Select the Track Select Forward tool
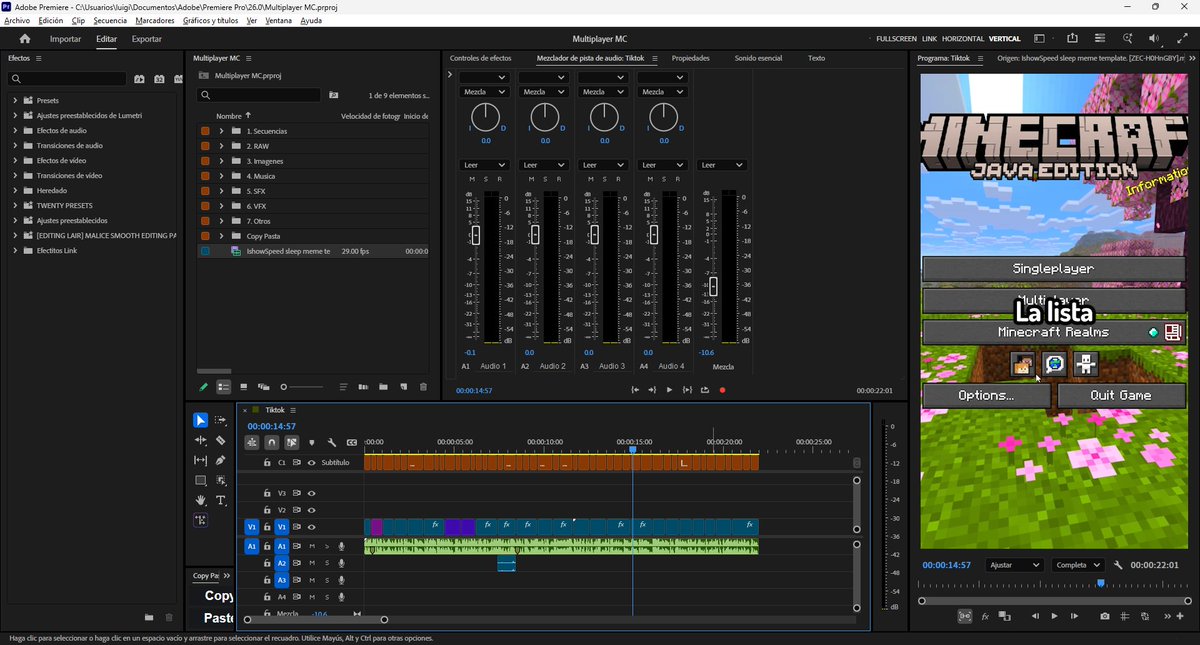 (221, 420)
